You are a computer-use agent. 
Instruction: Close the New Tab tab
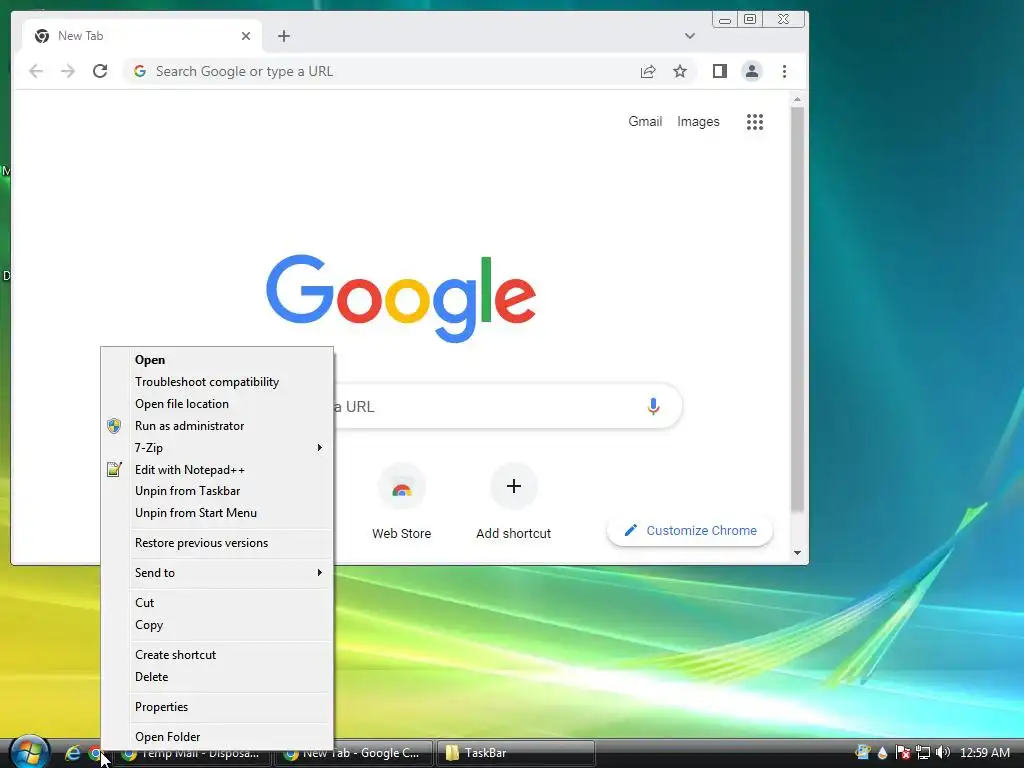tap(246, 36)
